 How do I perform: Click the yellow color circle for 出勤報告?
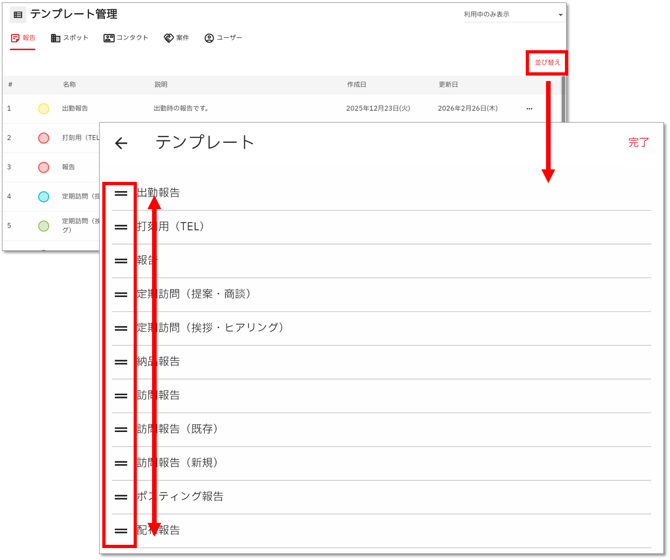coord(43,109)
